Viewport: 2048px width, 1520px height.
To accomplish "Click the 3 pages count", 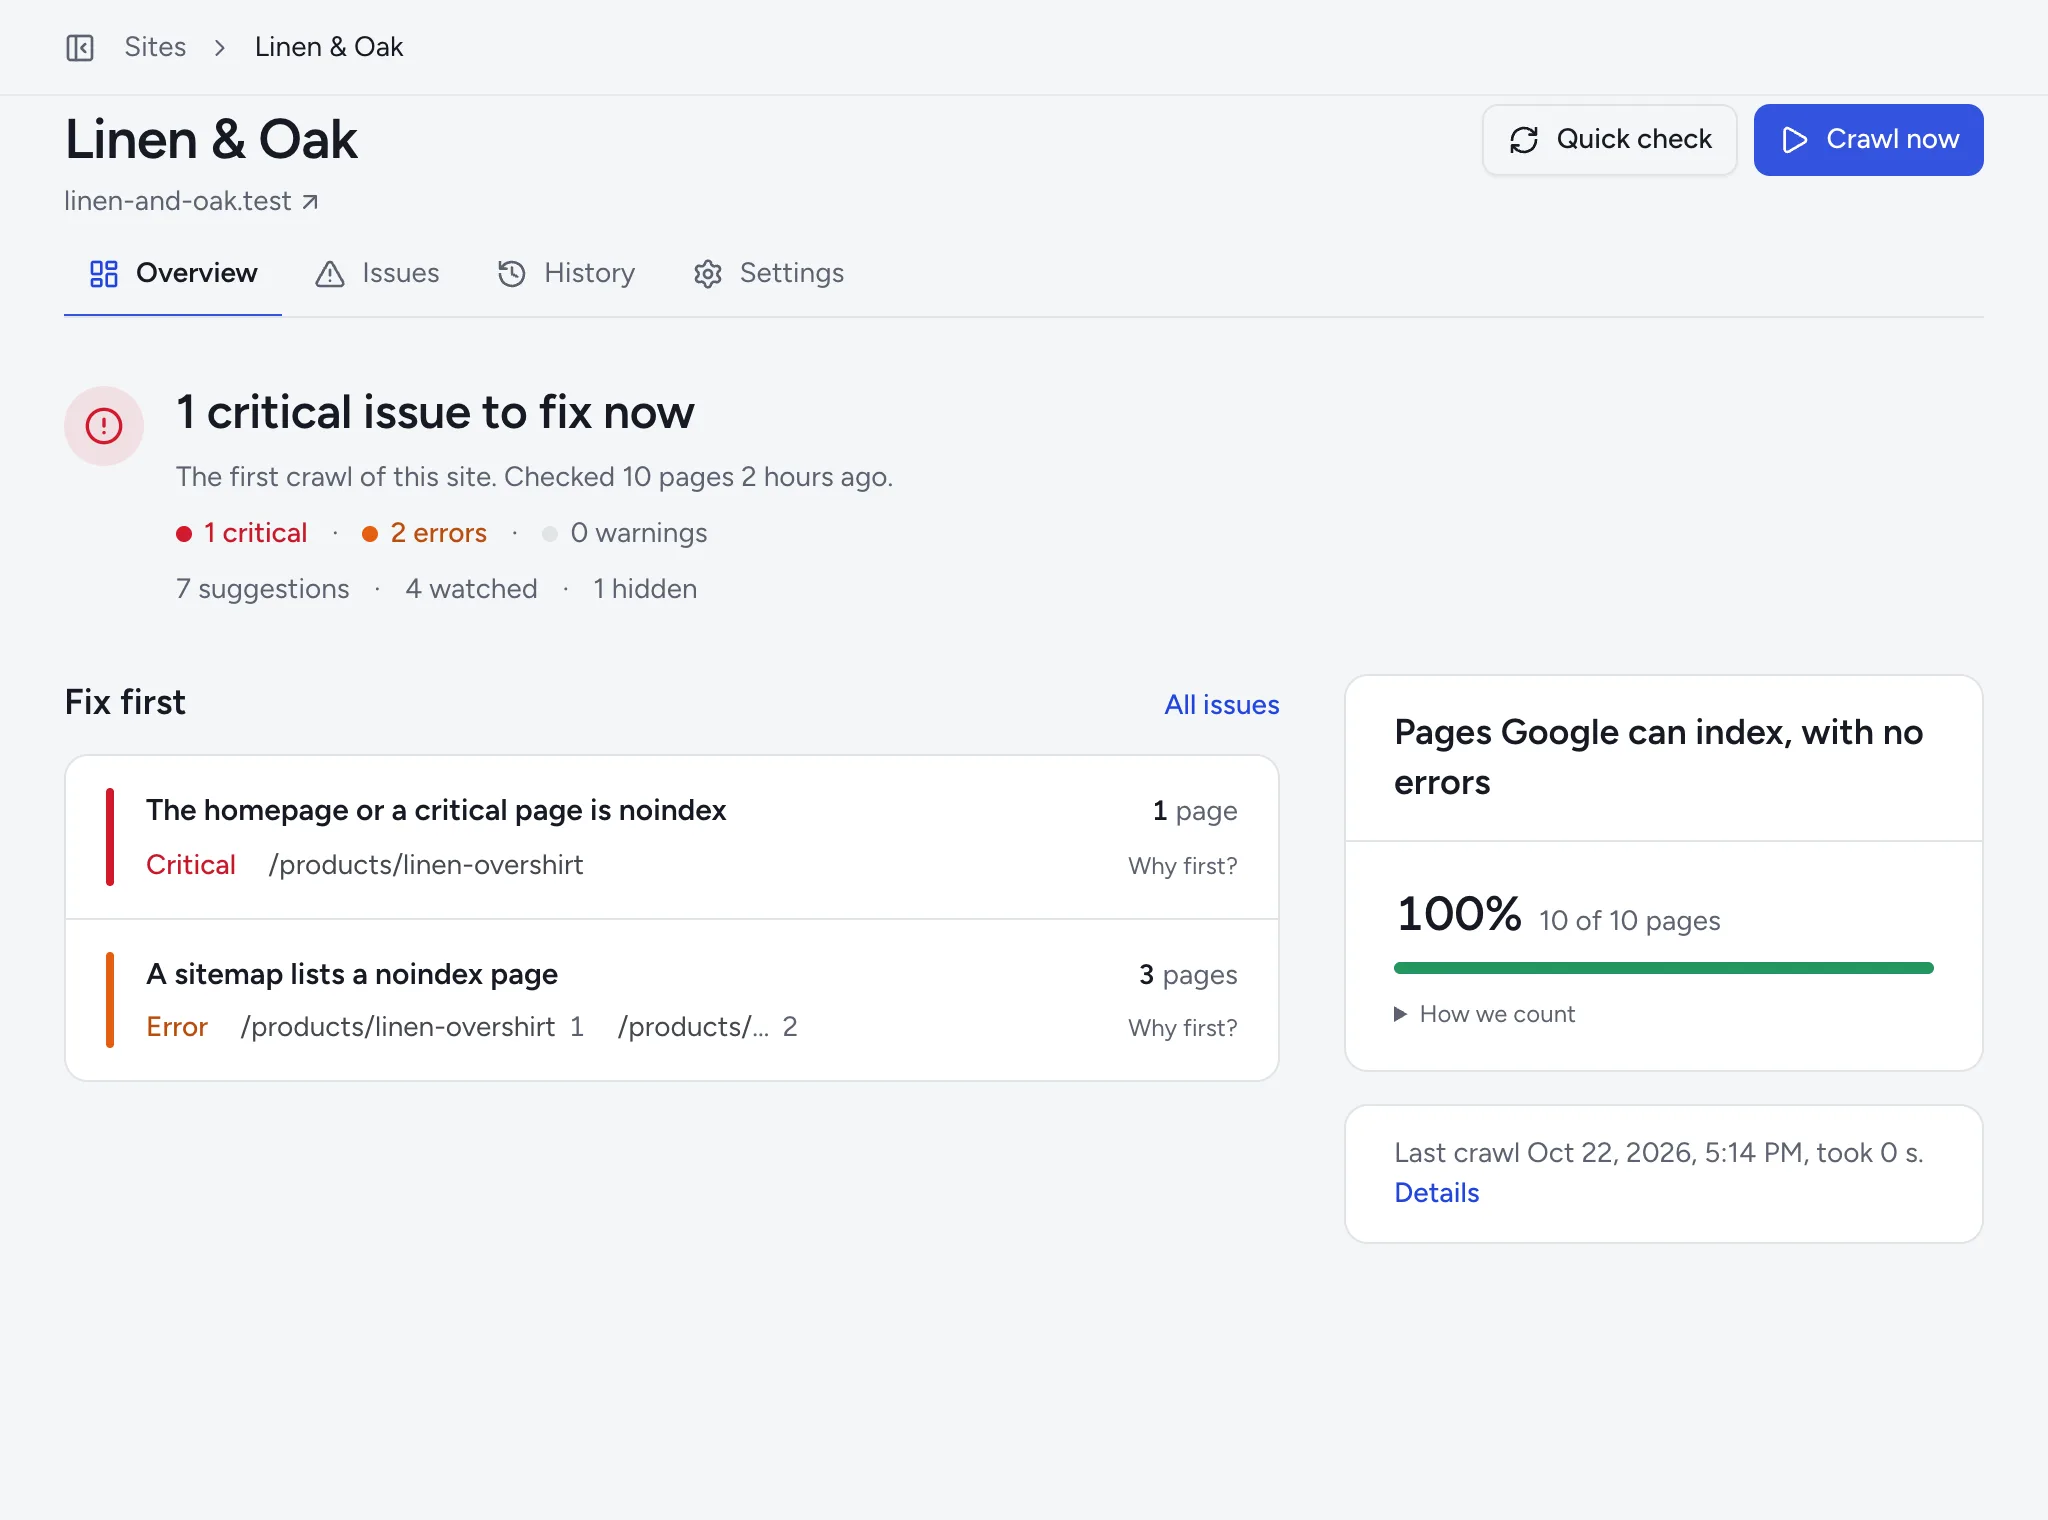I will (x=1188, y=975).
